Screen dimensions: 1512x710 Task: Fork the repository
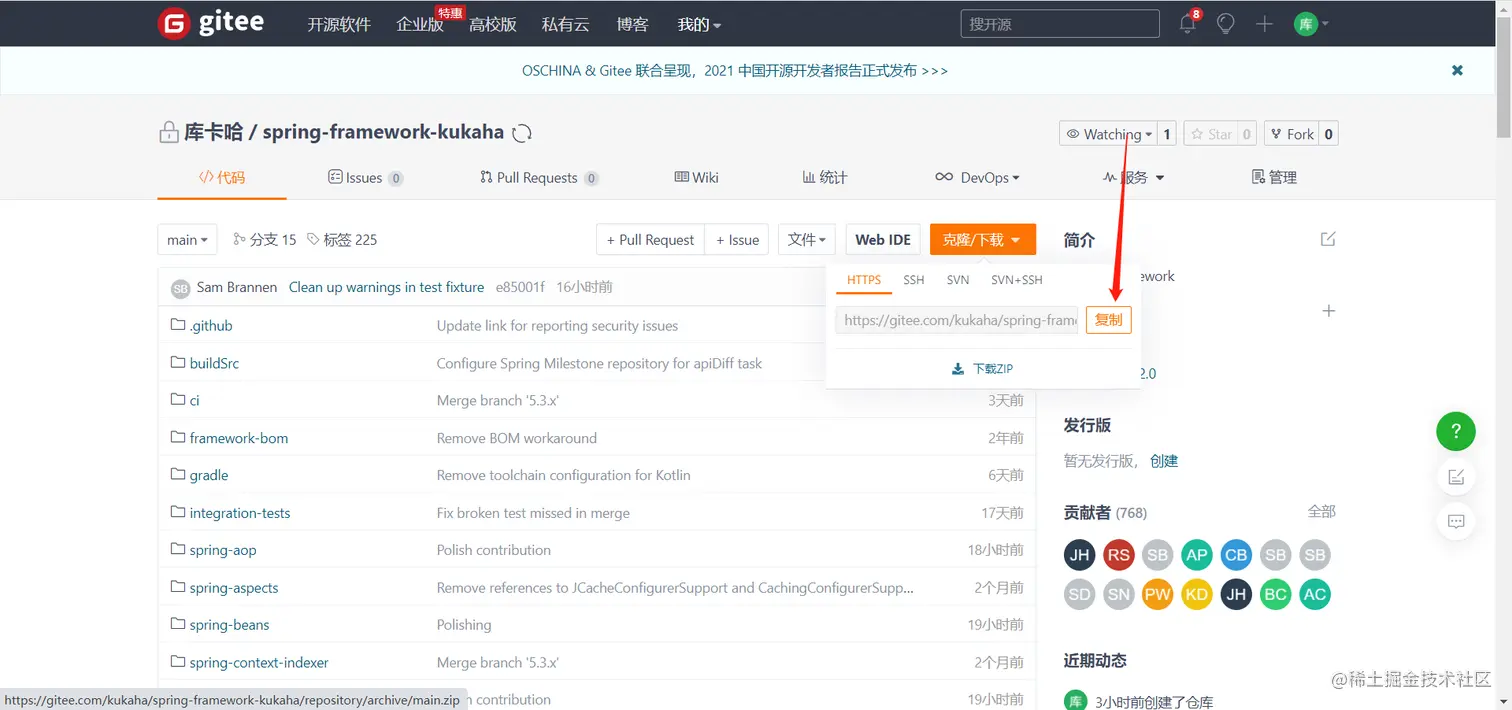(1292, 134)
